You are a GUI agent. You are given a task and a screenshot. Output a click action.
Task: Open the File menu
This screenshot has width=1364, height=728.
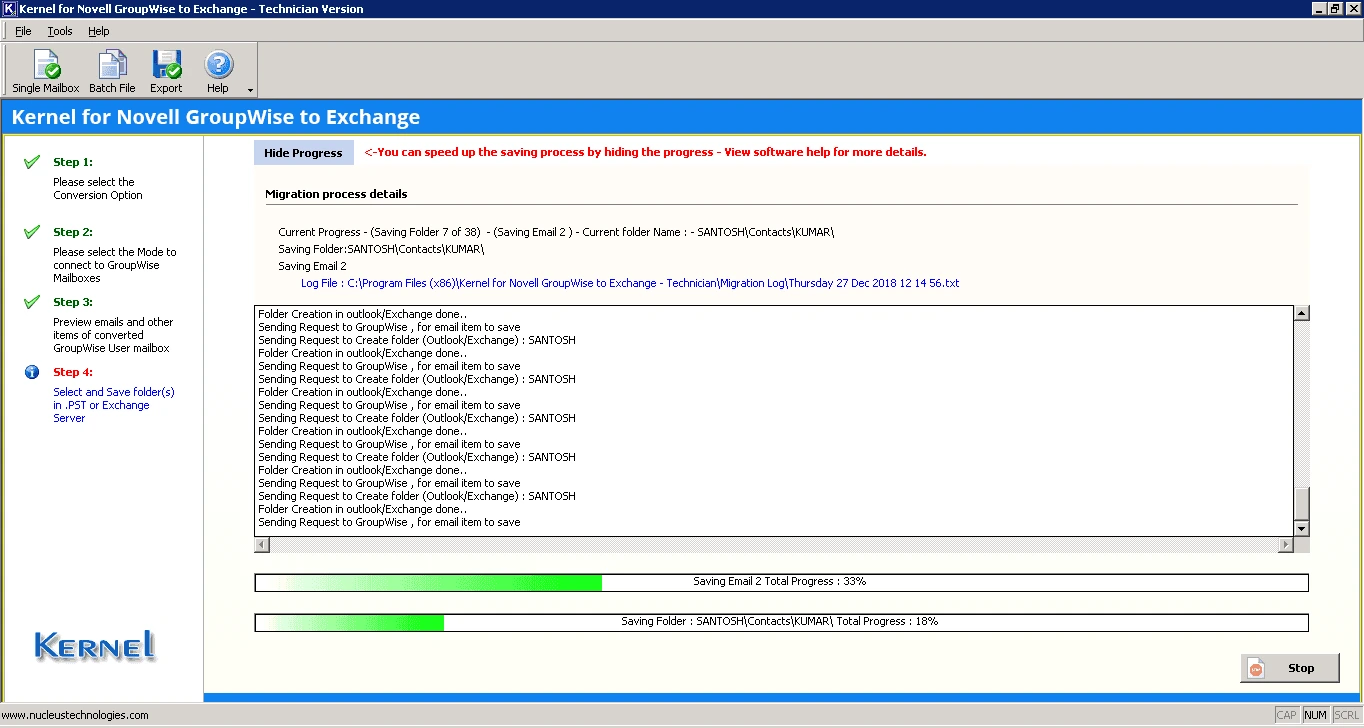click(x=23, y=31)
